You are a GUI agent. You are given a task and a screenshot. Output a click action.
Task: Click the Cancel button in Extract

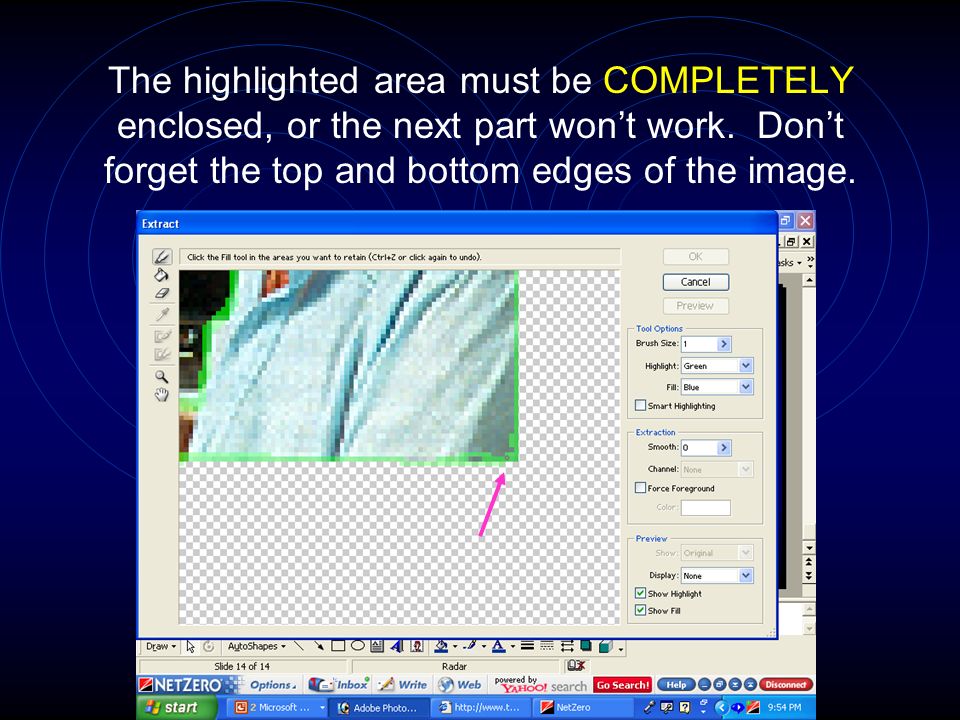tap(696, 282)
